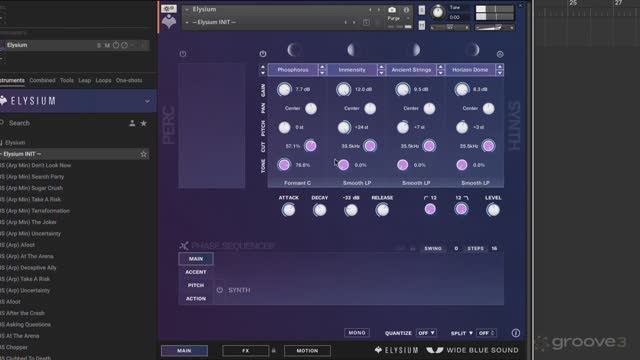Filter presets by favorites star
This screenshot has width=640, height=360.
pyautogui.click(x=143, y=123)
